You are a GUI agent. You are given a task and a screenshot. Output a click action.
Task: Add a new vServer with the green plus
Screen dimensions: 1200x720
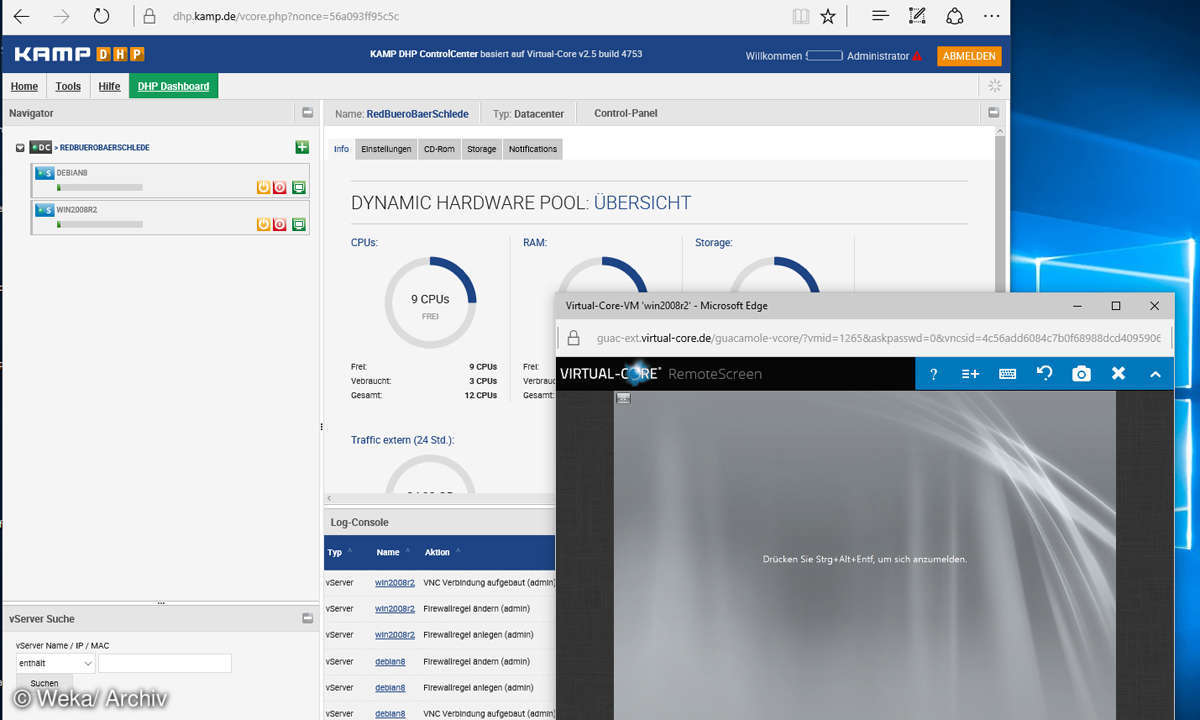(302, 147)
